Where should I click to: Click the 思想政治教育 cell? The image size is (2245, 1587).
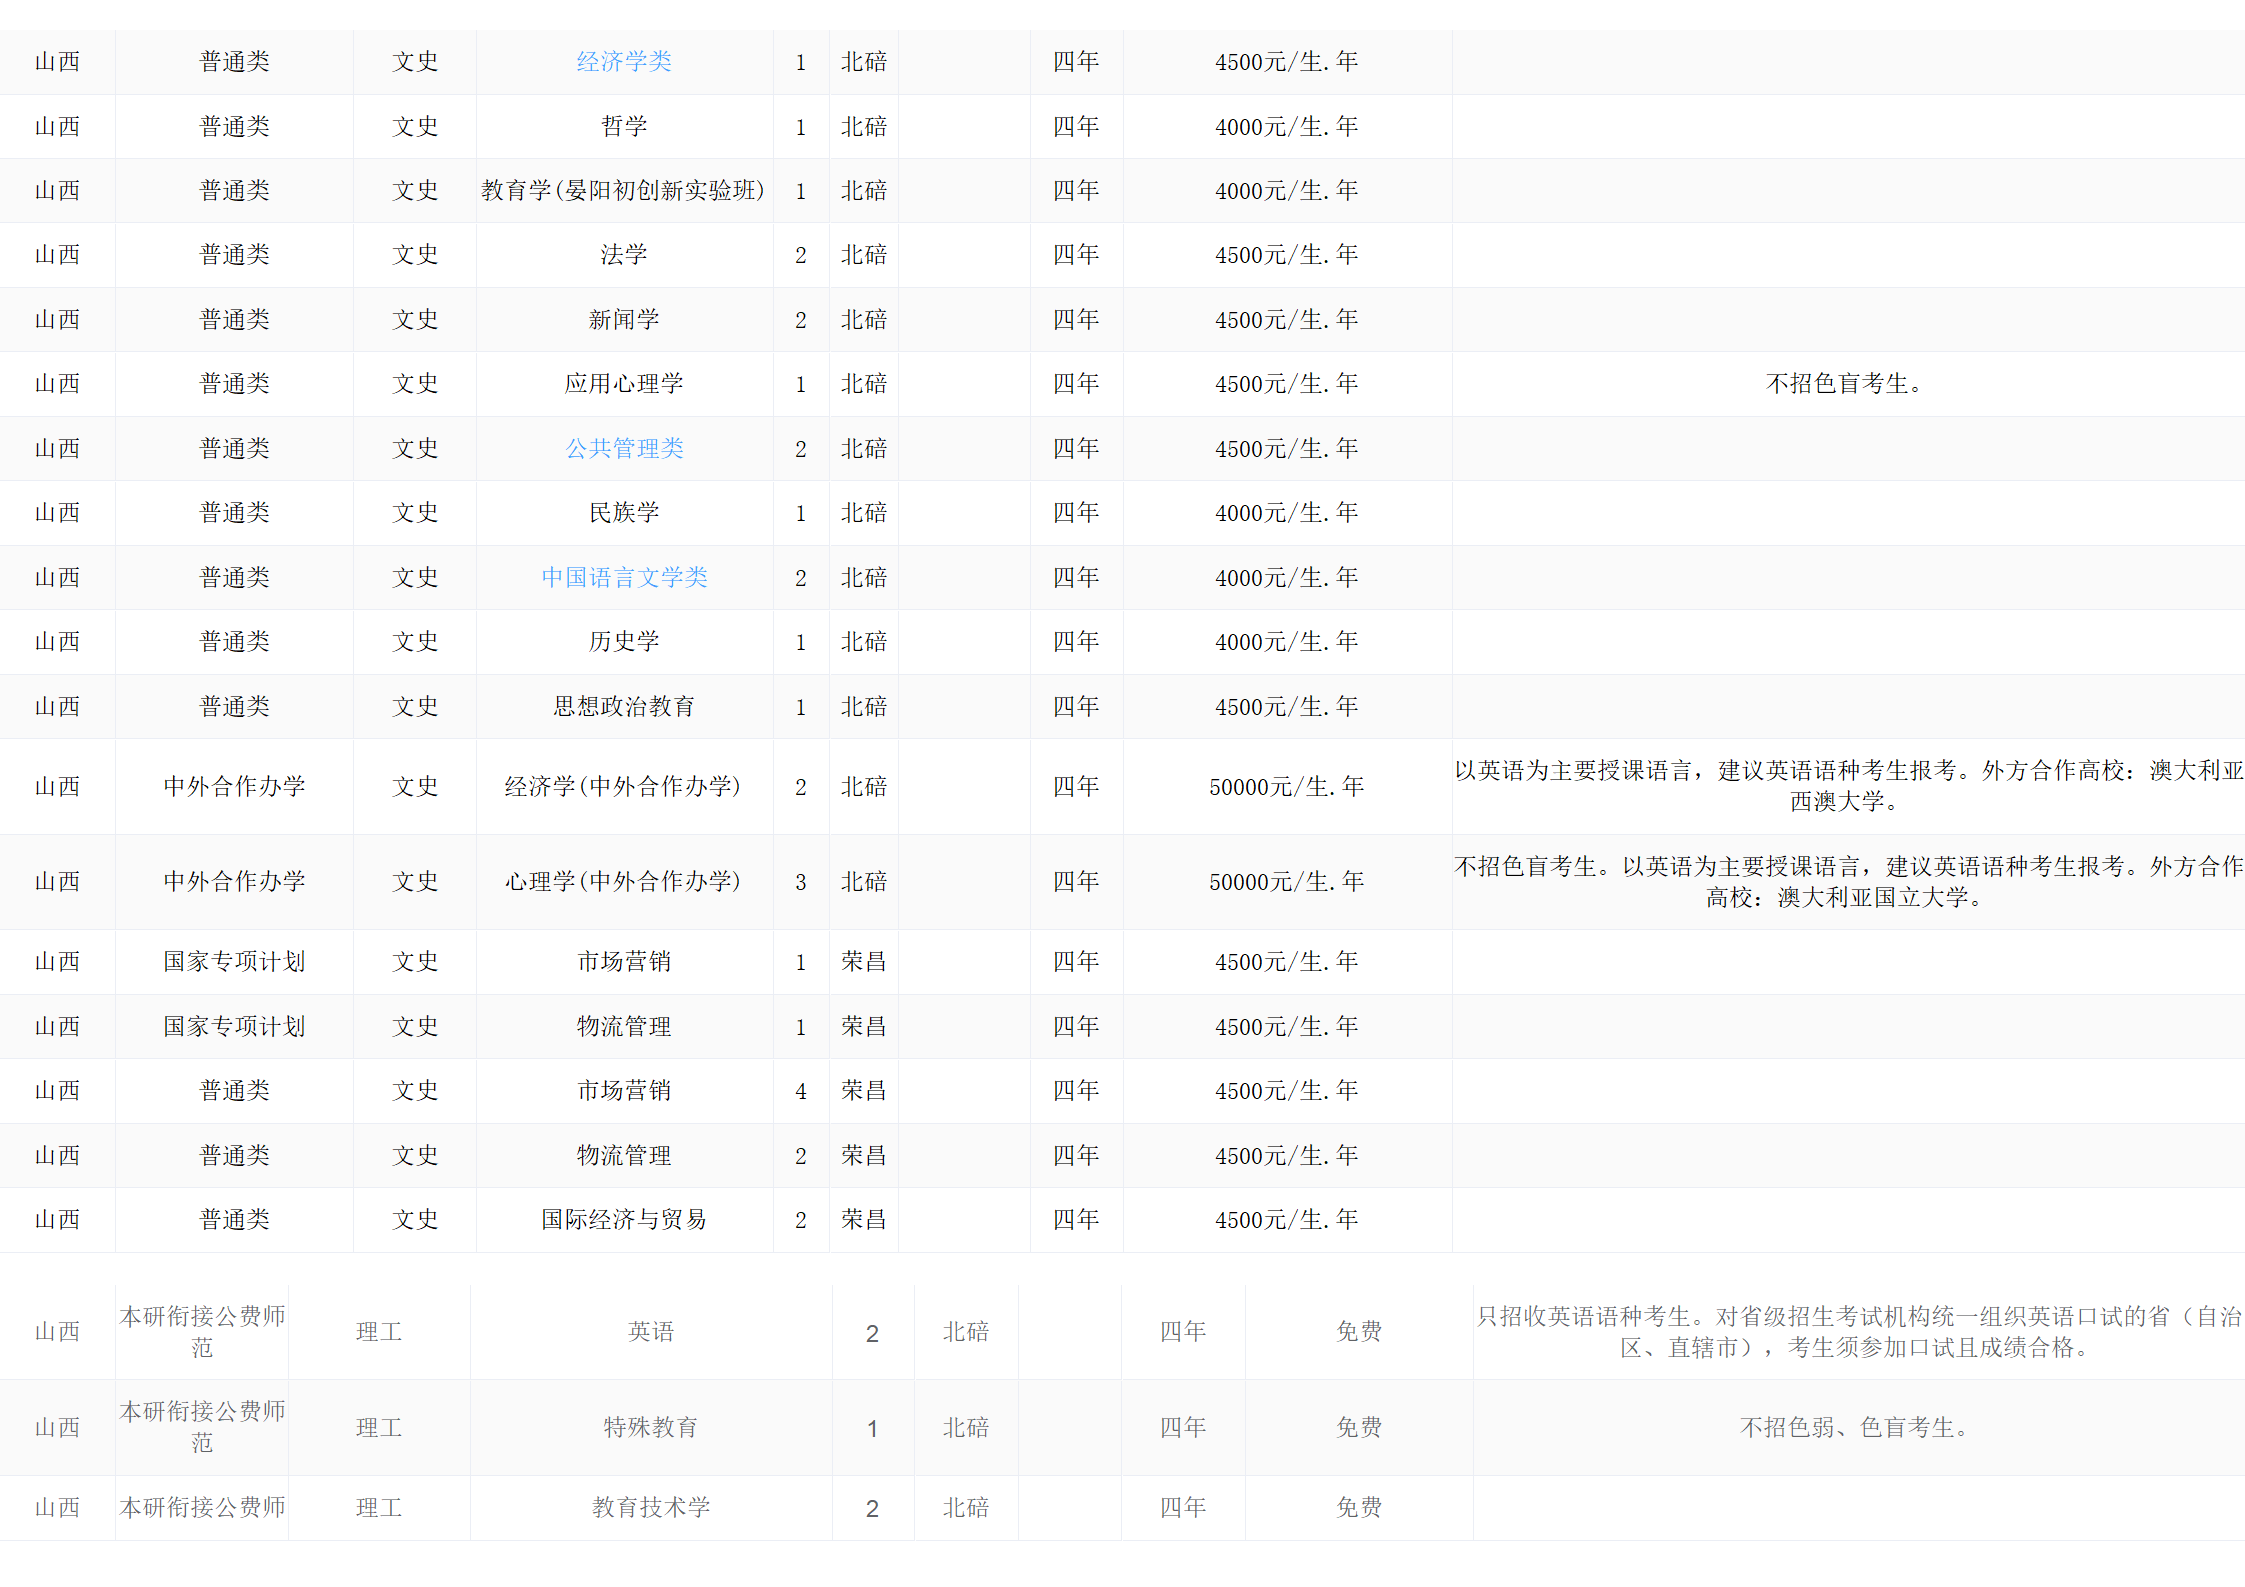(x=624, y=707)
